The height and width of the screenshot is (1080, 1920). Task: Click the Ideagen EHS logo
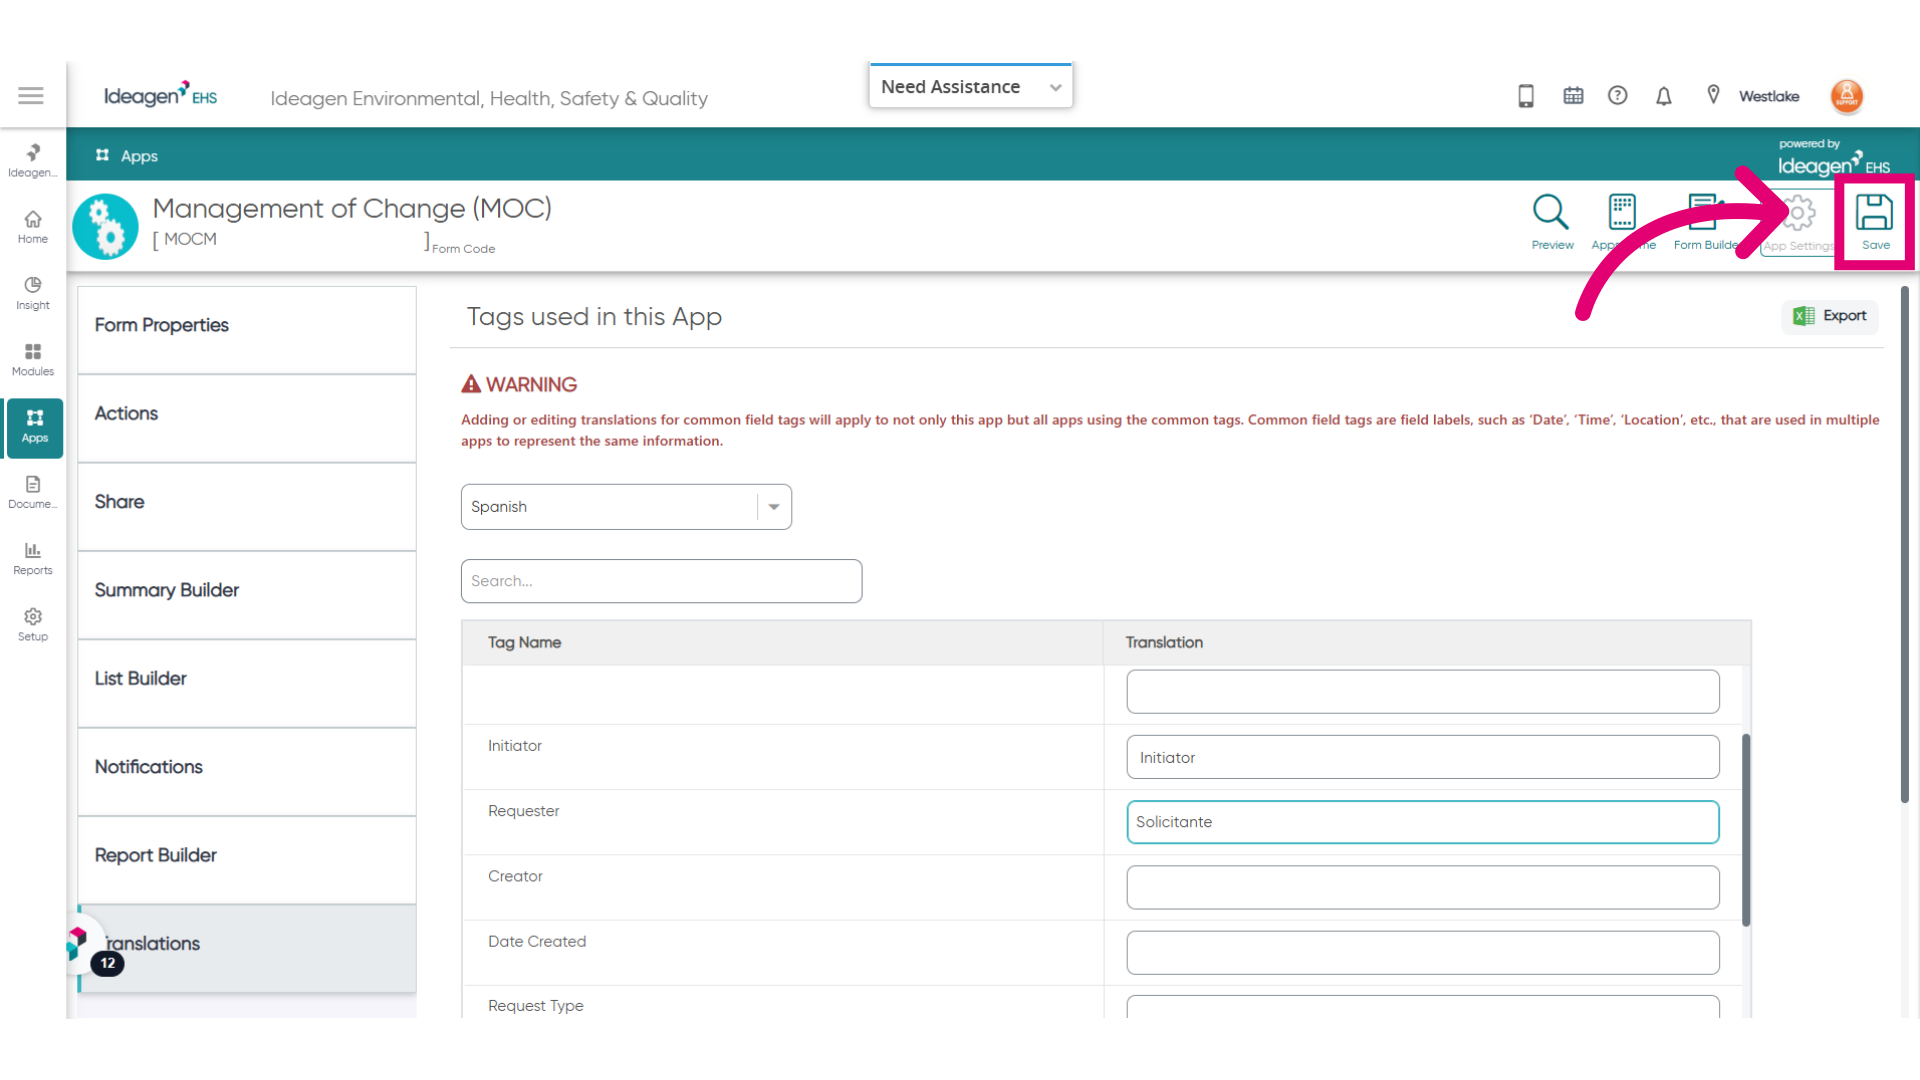click(x=160, y=95)
